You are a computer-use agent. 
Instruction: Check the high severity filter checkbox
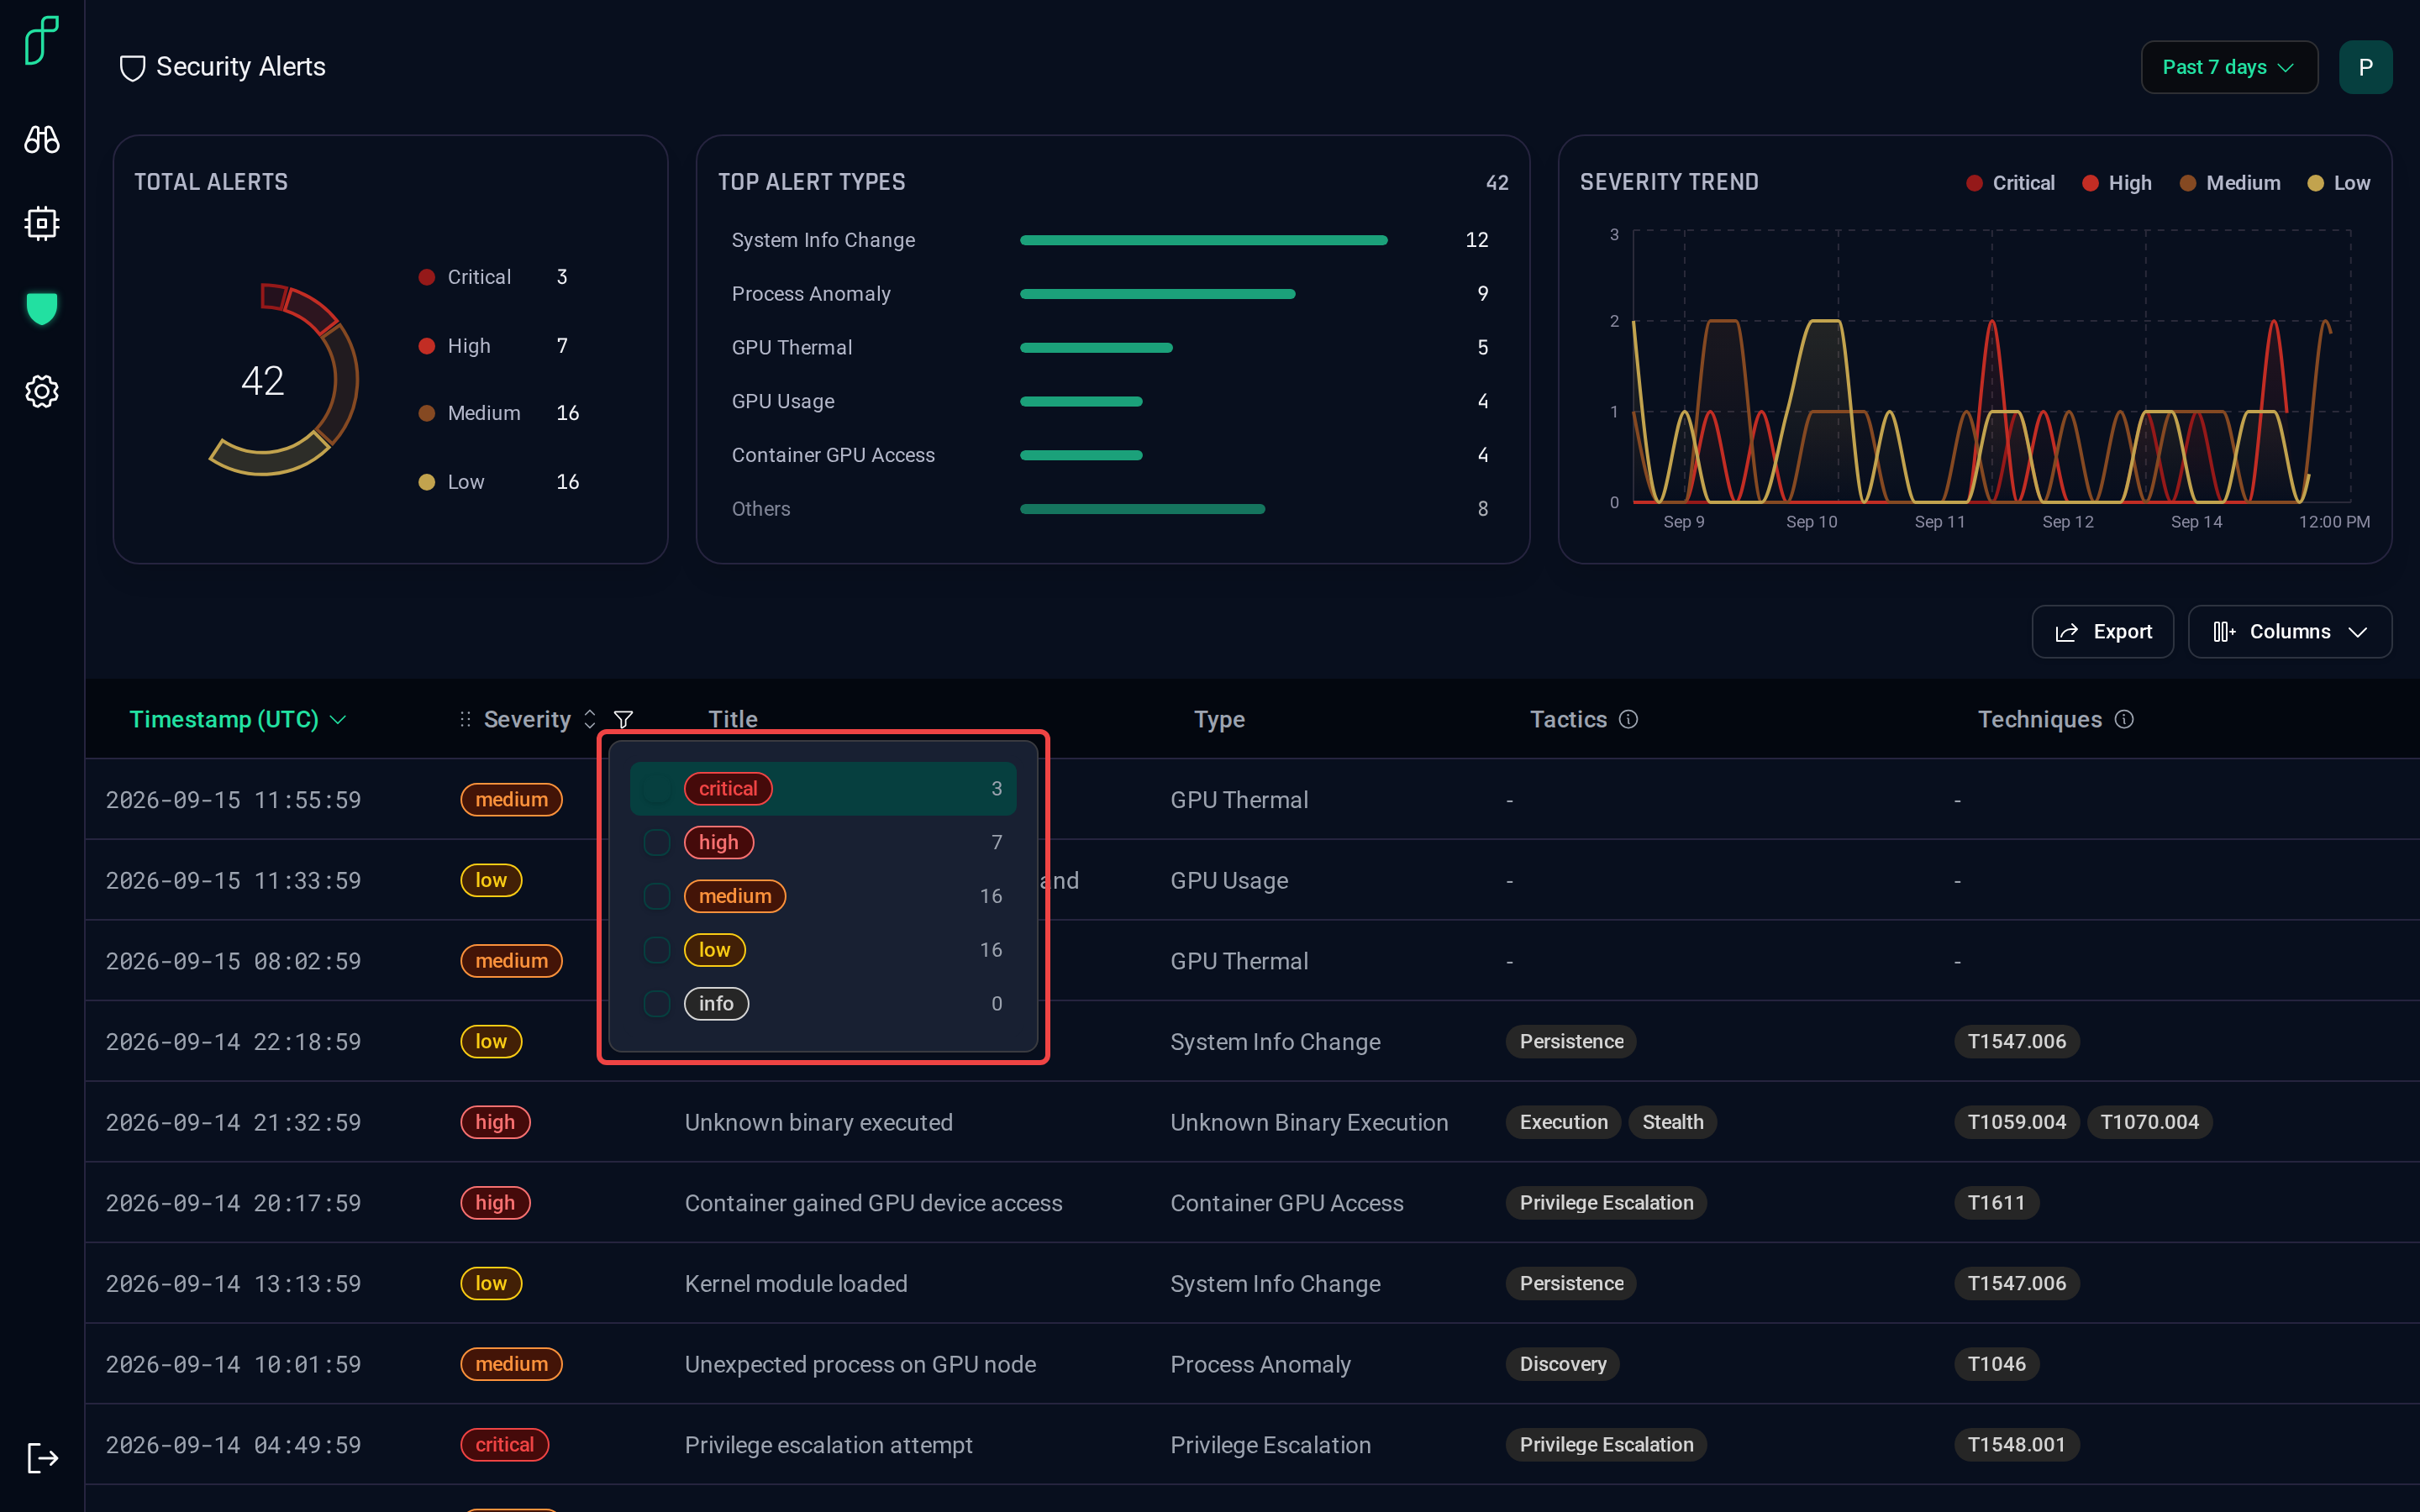pyautogui.click(x=657, y=842)
